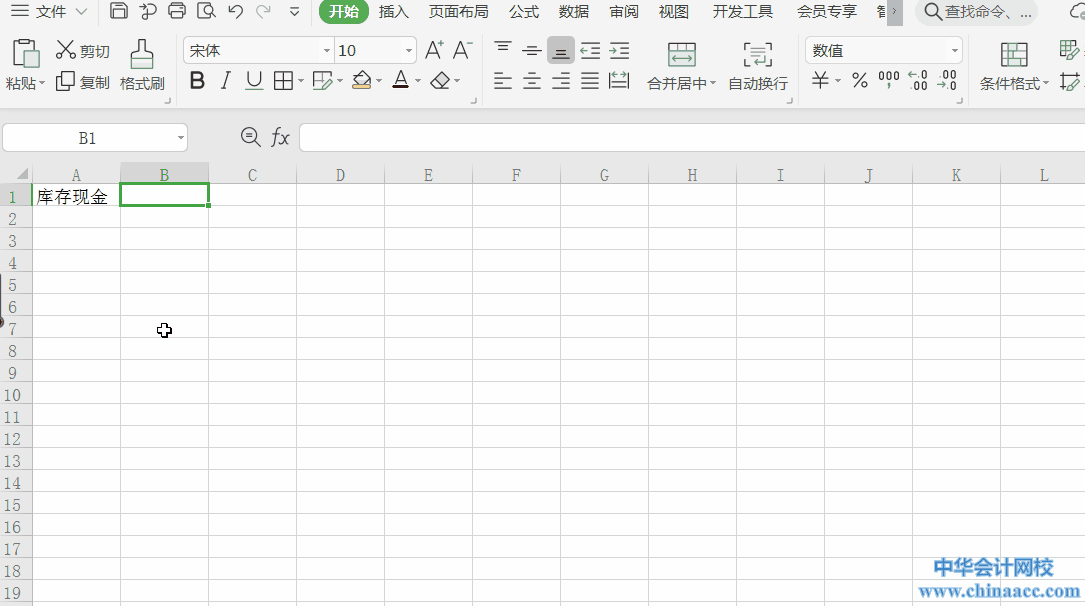Image resolution: width=1085 pixels, height=606 pixels.
Task: Expand font color dropdown arrow
Action: point(418,82)
